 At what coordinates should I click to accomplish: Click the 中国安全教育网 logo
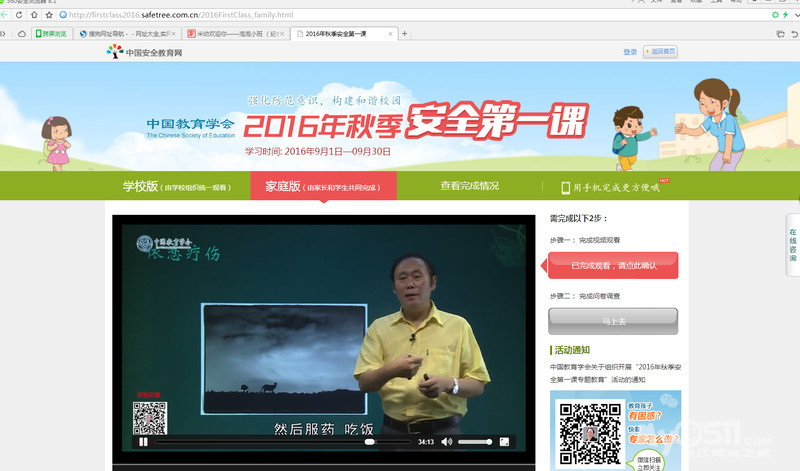145,52
